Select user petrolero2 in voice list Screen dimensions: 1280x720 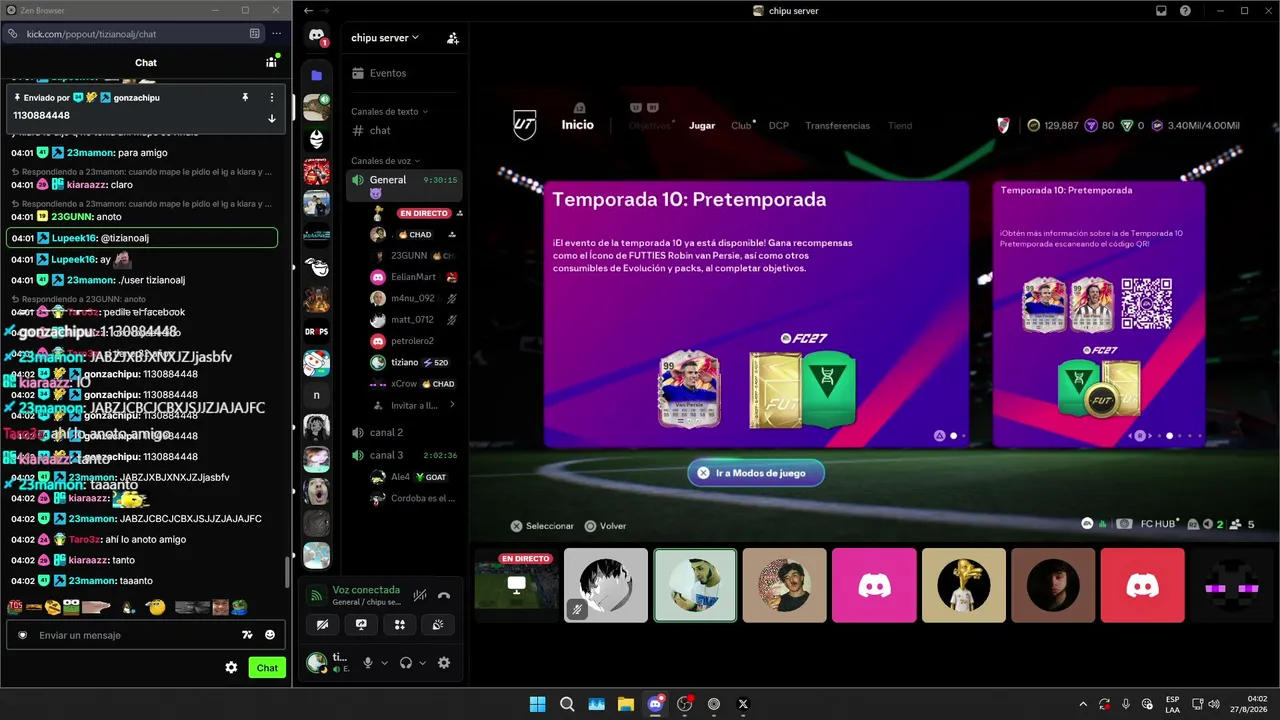point(412,341)
